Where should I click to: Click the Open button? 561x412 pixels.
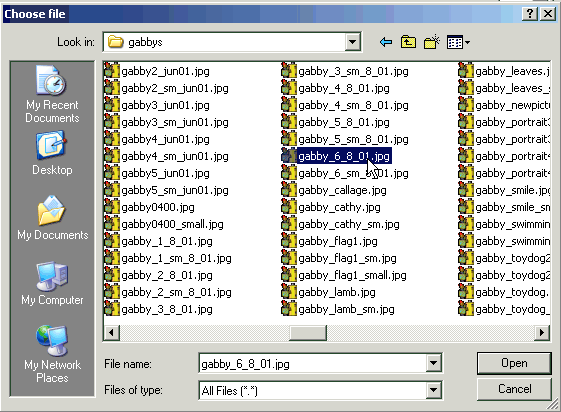(514, 363)
